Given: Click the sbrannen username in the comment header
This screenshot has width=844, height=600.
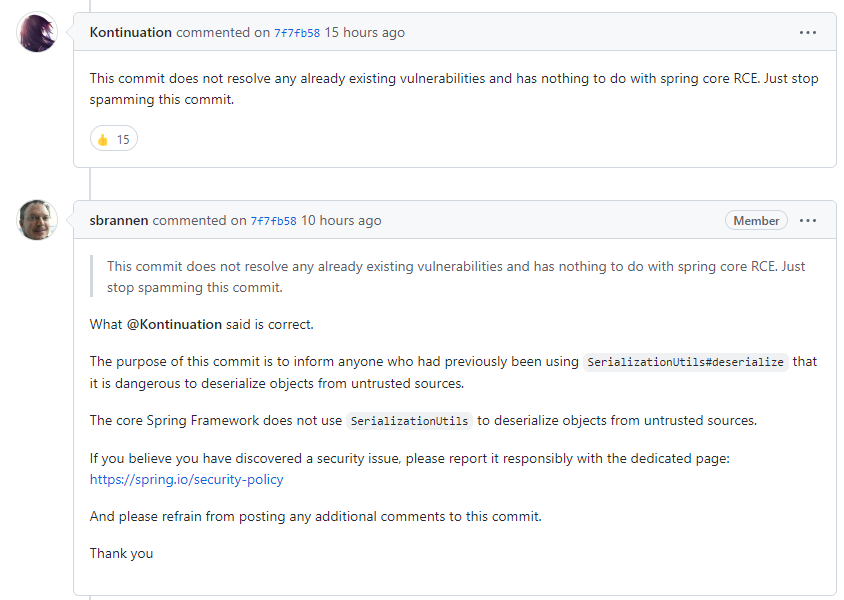Looking at the screenshot, I should coord(118,221).
